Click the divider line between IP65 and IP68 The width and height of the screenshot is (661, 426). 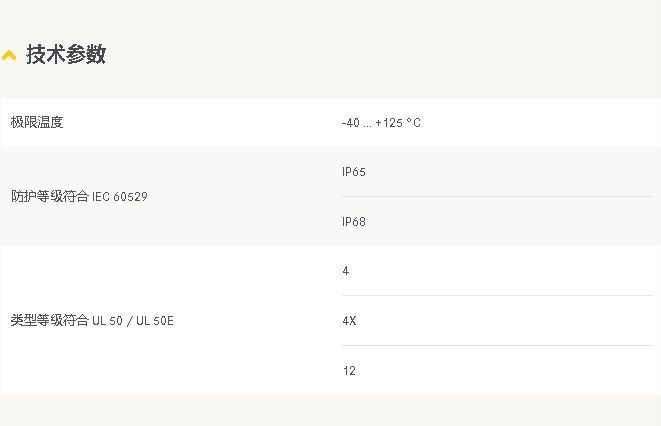tap(496, 197)
